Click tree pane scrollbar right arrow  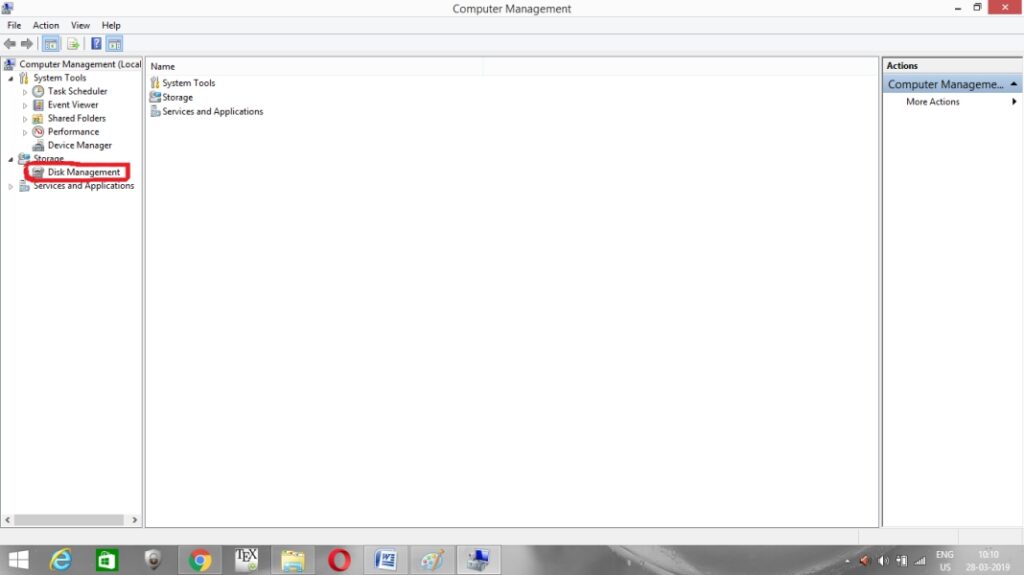135,520
